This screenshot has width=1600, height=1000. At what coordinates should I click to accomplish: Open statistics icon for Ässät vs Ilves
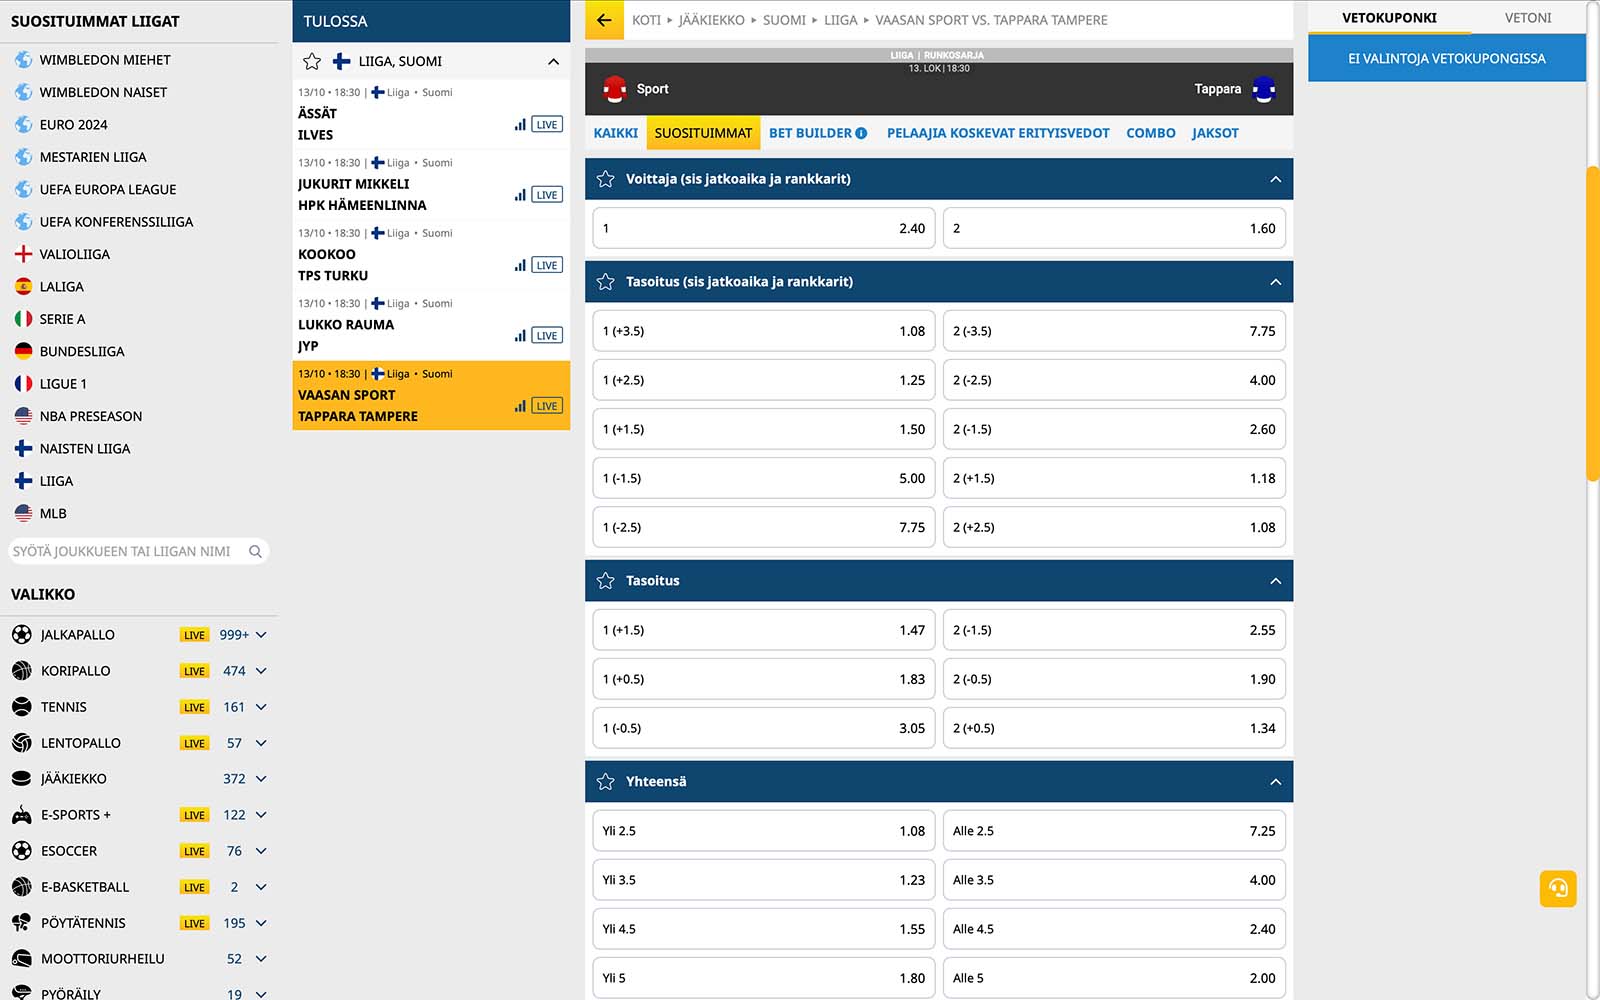520,125
